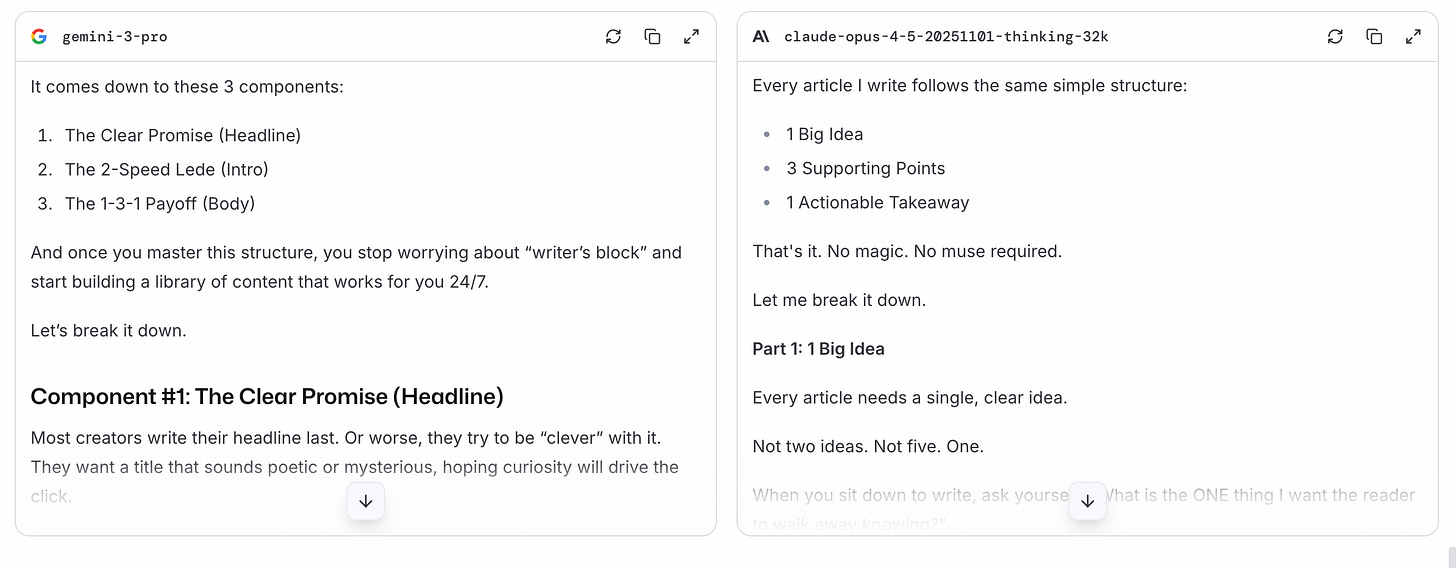Click numbered item The Clear Promise (Headline)
The height and width of the screenshot is (568, 1456).
point(183,136)
